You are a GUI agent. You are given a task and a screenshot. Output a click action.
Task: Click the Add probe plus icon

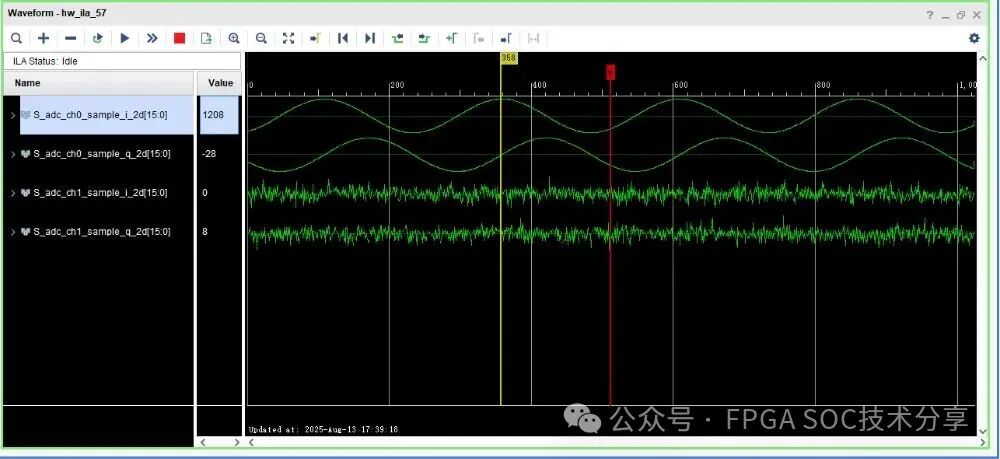43,38
